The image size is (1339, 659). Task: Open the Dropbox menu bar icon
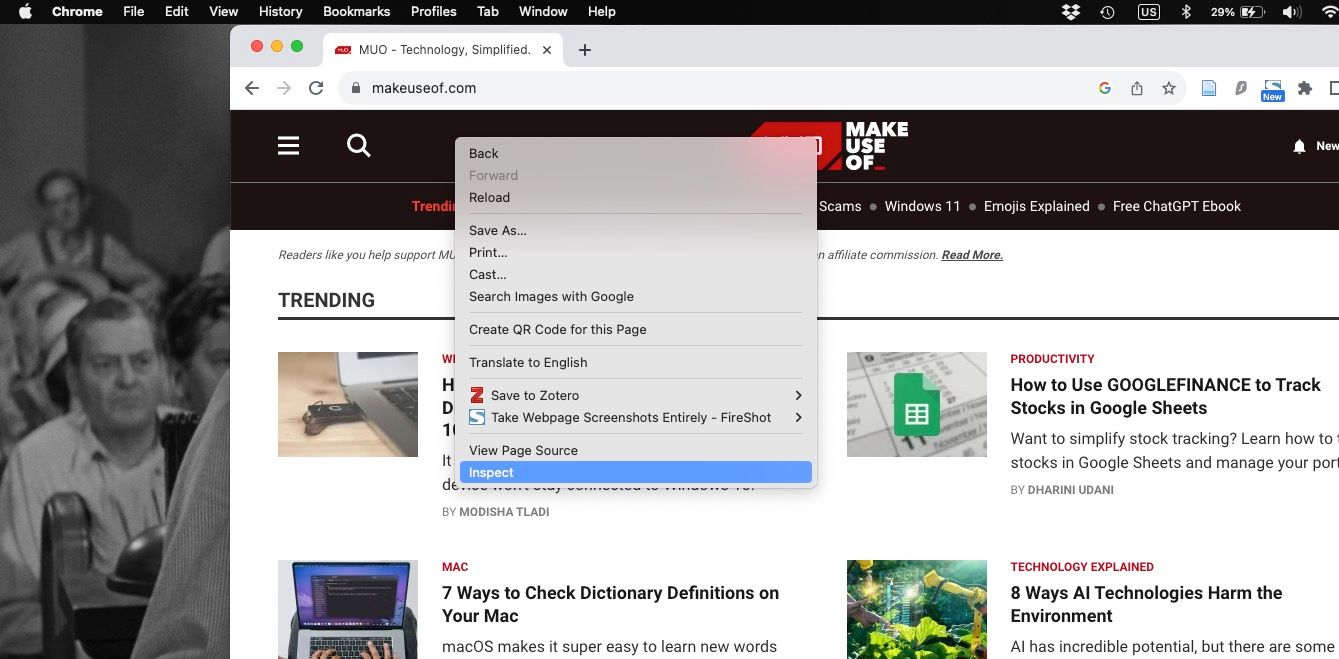(x=1070, y=11)
